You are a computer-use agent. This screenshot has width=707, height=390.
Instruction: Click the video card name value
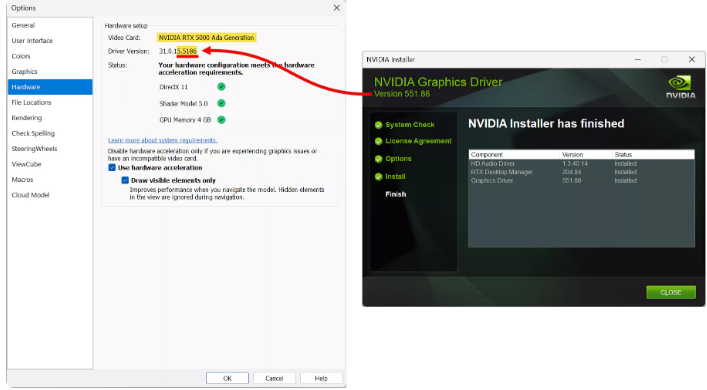[206, 37]
